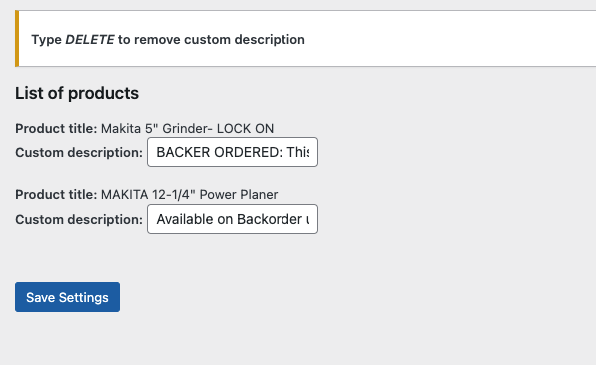Click the 'LOCK ON' text in the first product title
This screenshot has width=596, height=365.
(245, 129)
